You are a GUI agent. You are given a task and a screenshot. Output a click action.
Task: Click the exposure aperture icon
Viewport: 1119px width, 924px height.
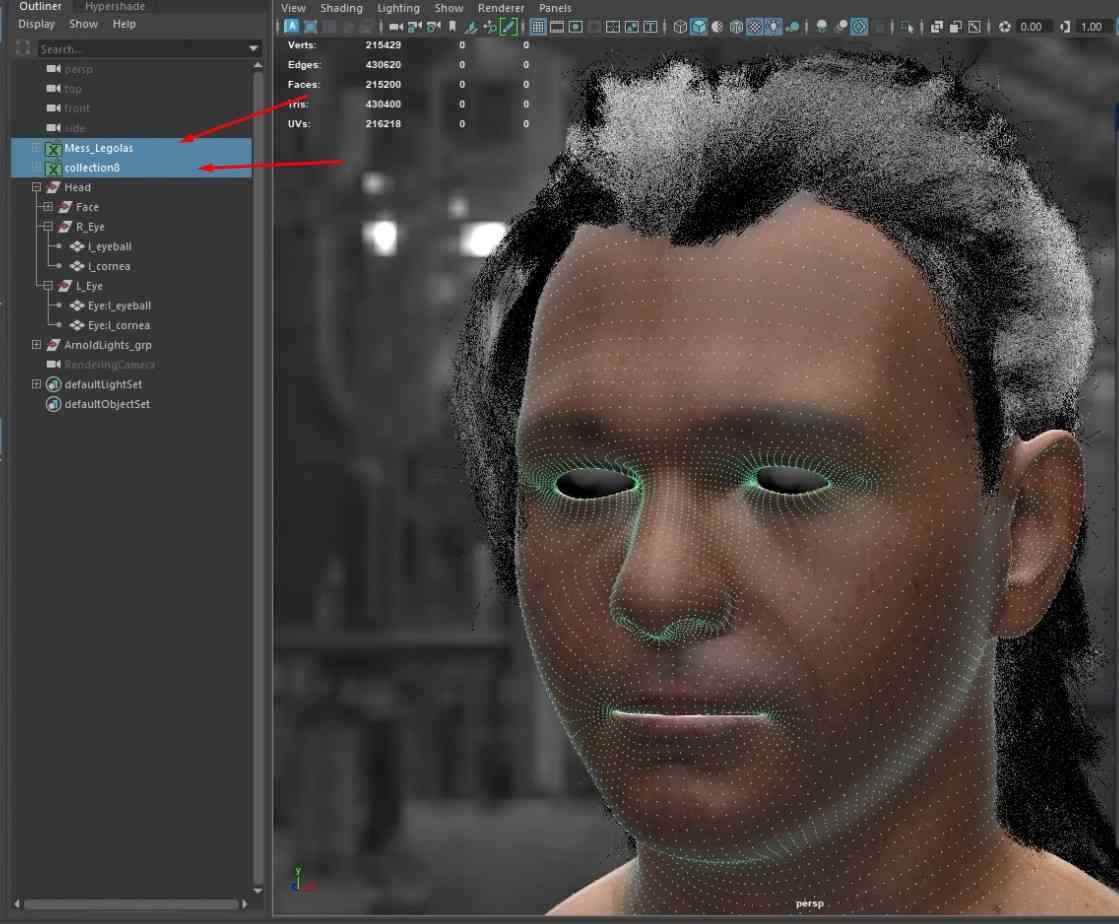point(1005,26)
